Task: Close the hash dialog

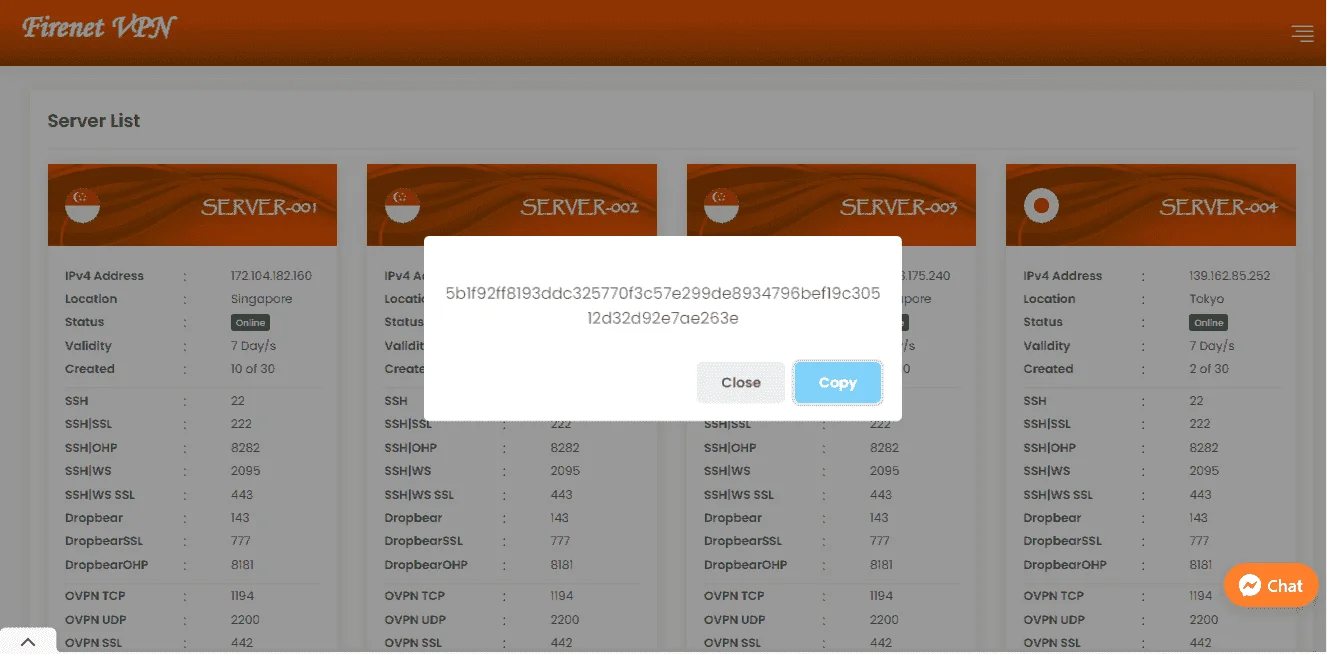Action: click(741, 383)
